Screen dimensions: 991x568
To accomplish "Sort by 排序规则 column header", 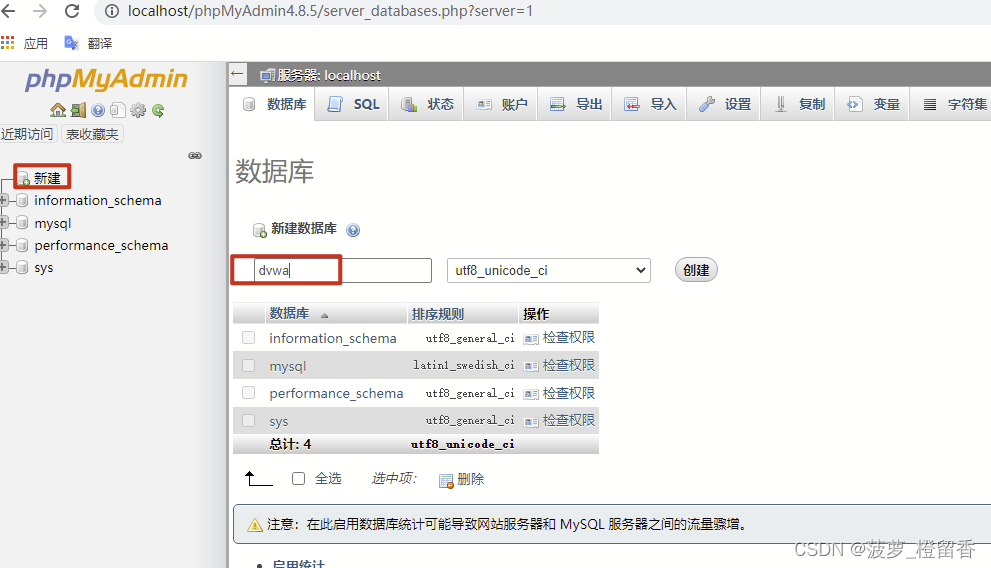I will tap(438, 314).
